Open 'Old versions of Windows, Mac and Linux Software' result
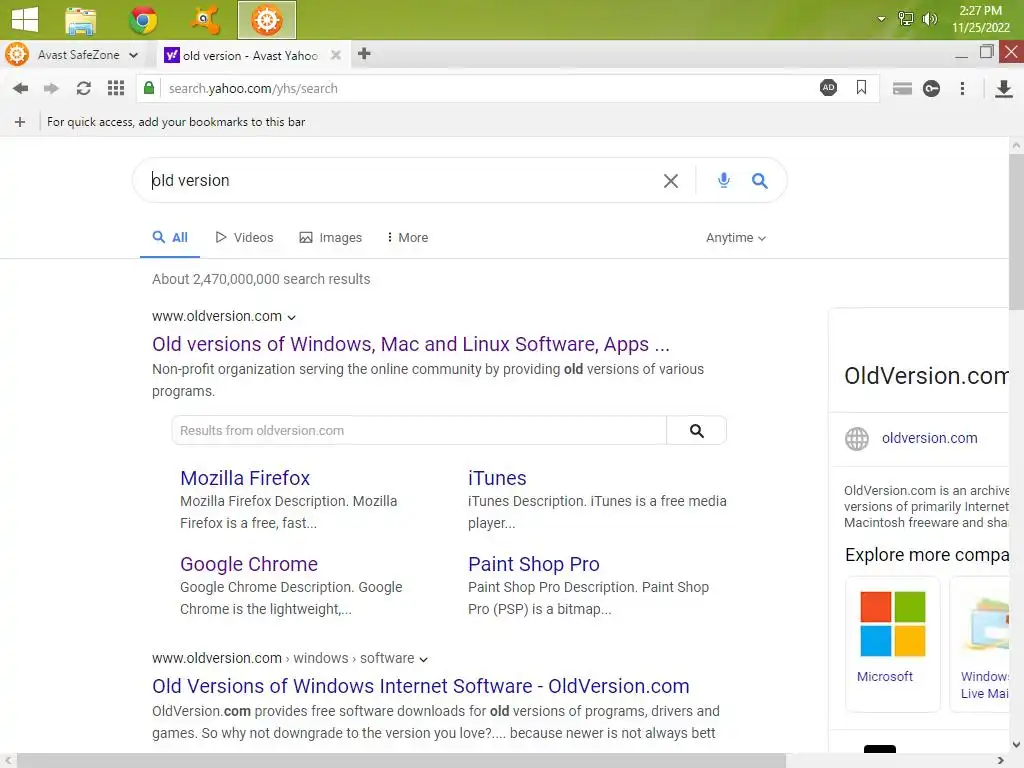This screenshot has width=1024, height=768. point(411,344)
